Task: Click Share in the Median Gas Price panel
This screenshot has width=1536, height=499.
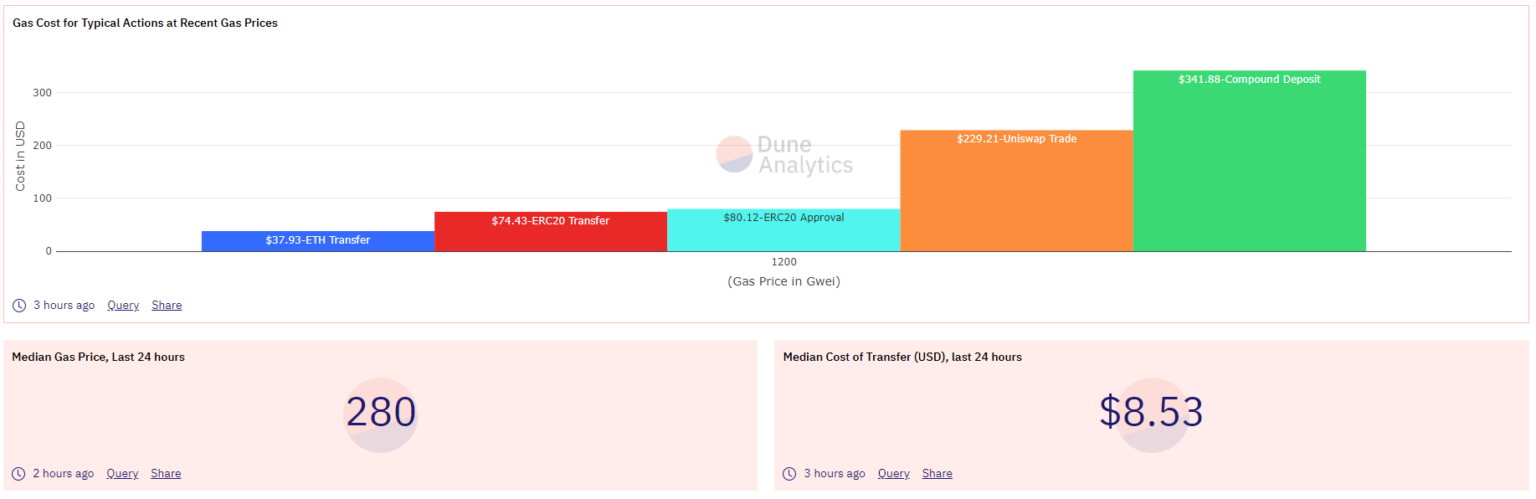Action: pyautogui.click(x=166, y=473)
